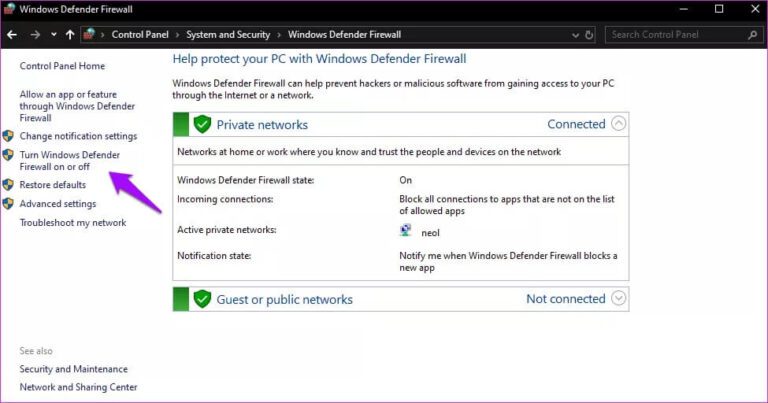Refresh the Control Panel page
This screenshot has width=768, height=403.
(589, 34)
